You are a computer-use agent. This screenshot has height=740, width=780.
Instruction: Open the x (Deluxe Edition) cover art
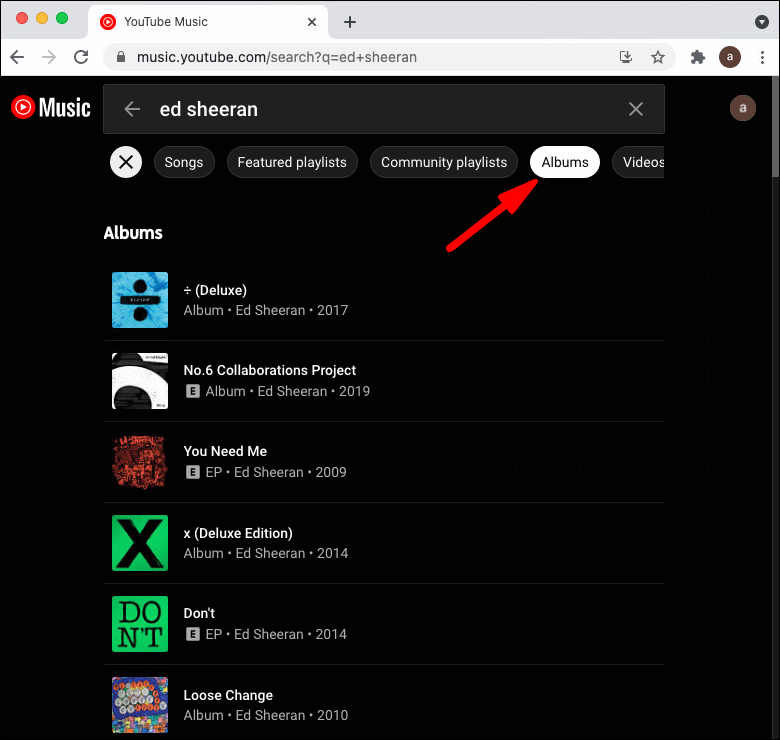tap(140, 543)
